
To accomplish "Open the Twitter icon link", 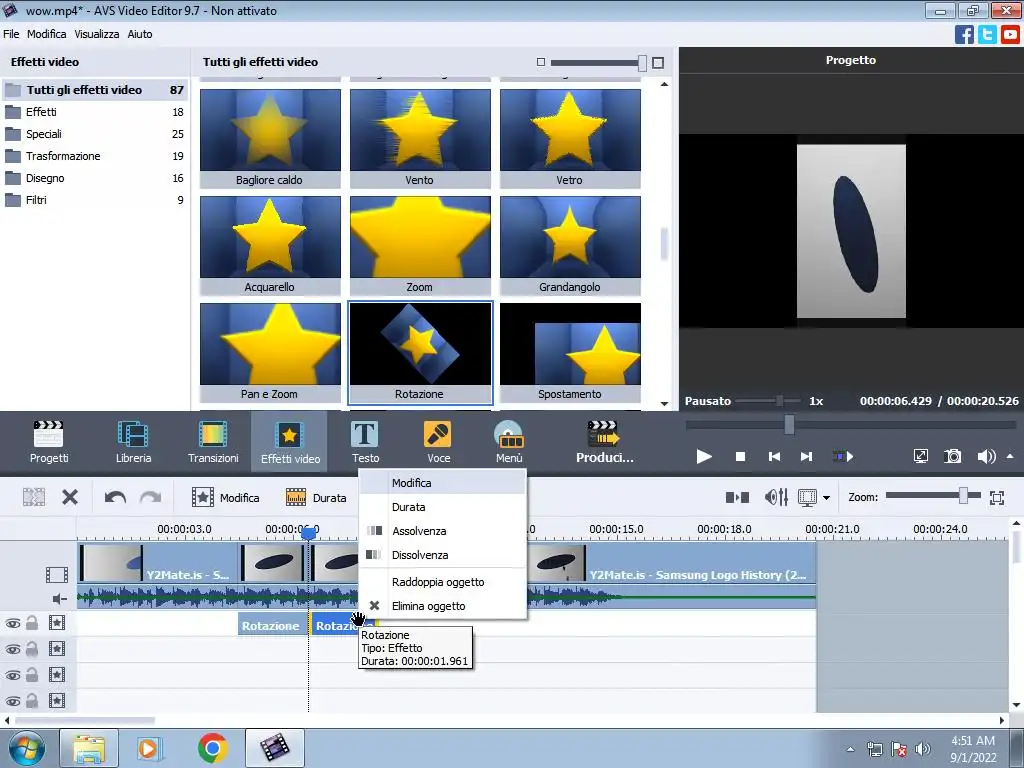I will point(987,34).
